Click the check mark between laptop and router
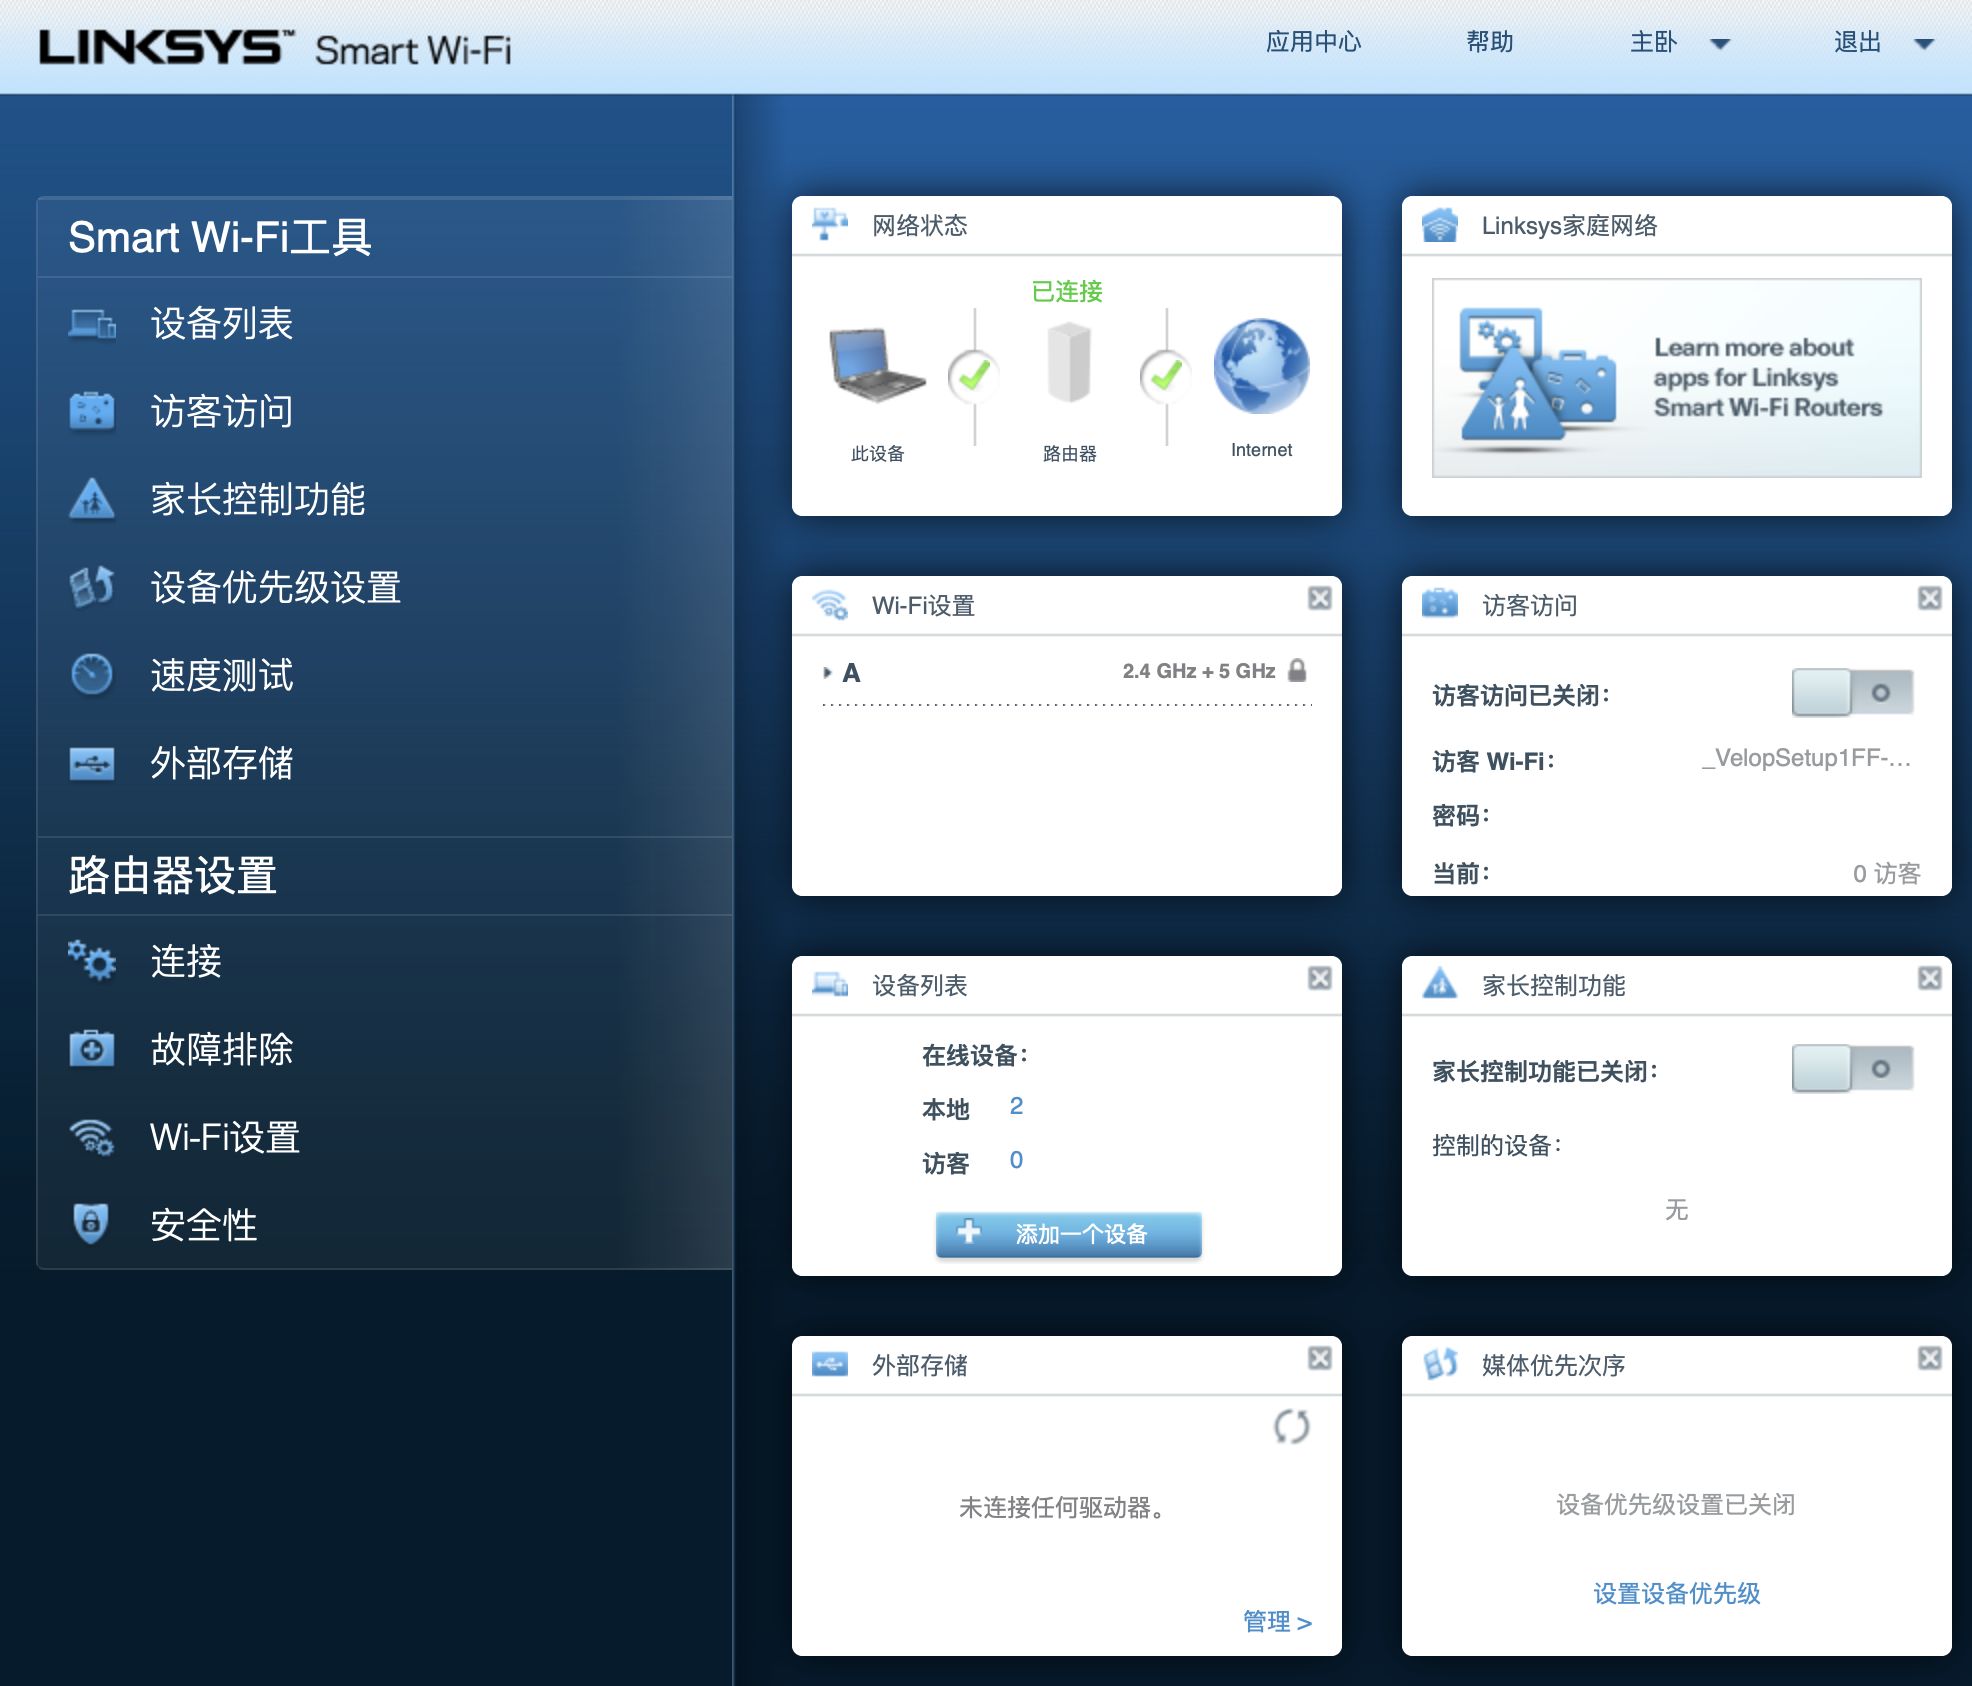 click(973, 376)
